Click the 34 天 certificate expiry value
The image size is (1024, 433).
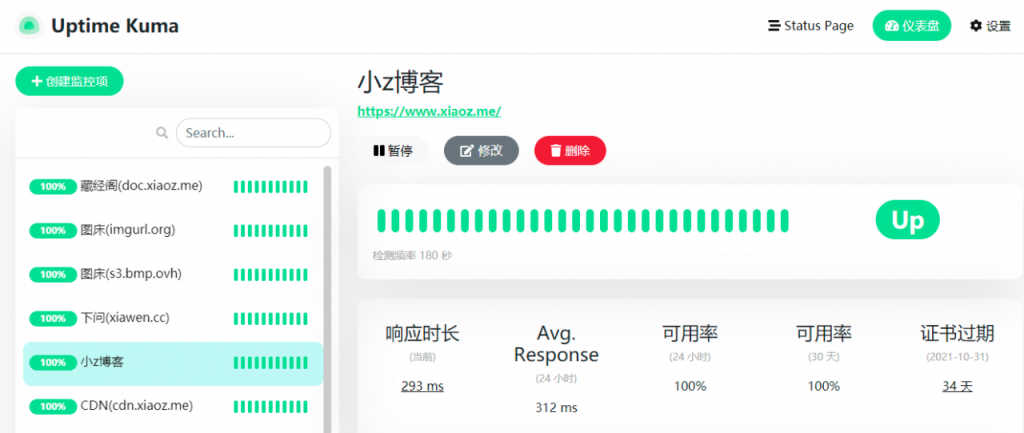point(957,386)
